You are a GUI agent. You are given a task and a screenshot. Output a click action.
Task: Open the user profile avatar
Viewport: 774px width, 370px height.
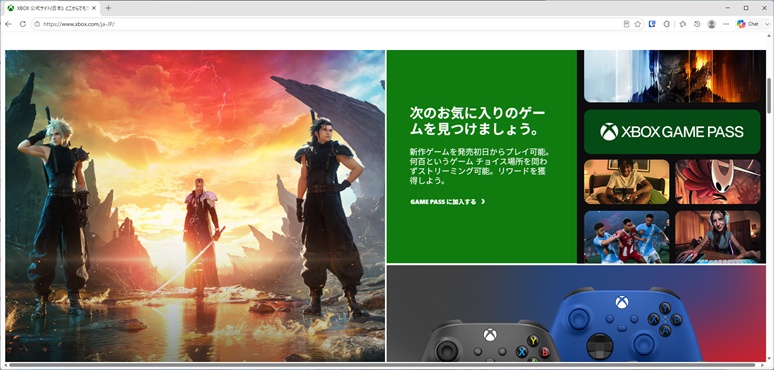pyautogui.click(x=711, y=24)
